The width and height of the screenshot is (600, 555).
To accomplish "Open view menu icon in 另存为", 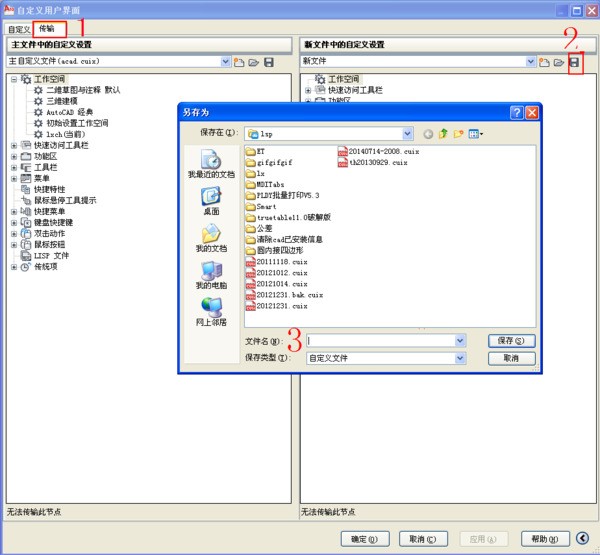I will [x=476, y=134].
